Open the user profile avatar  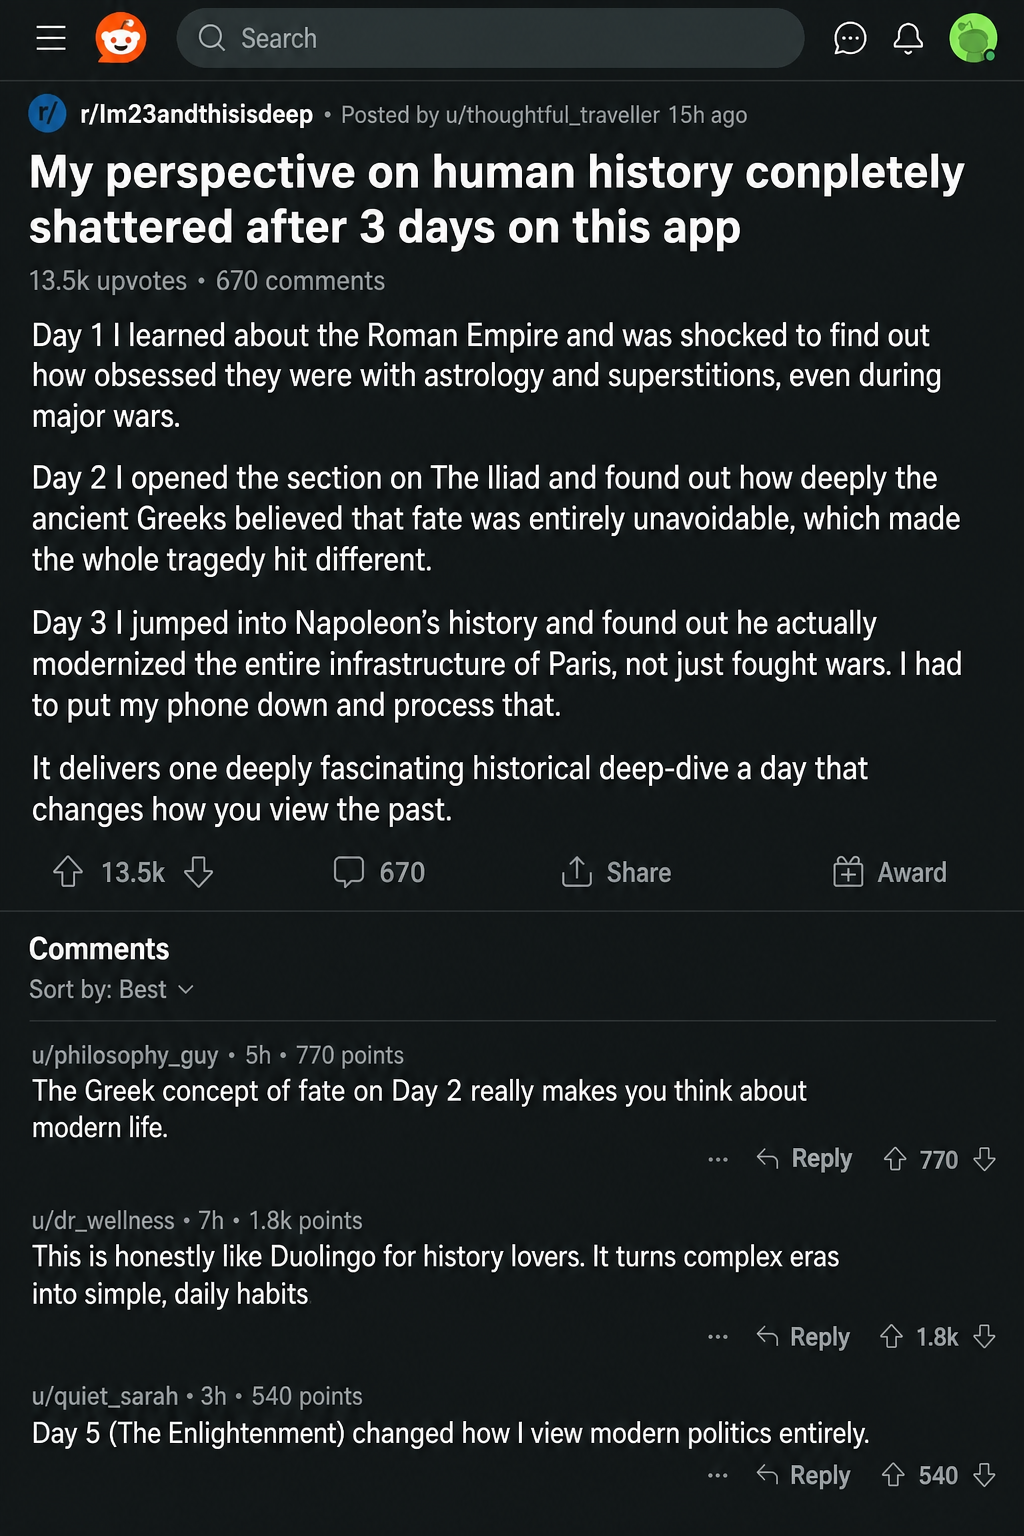(x=973, y=38)
